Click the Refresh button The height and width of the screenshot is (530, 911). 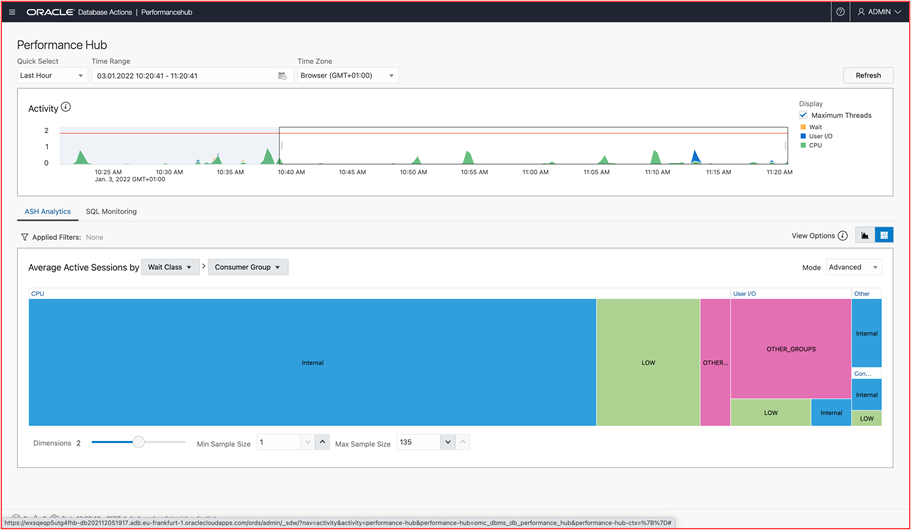(x=868, y=76)
